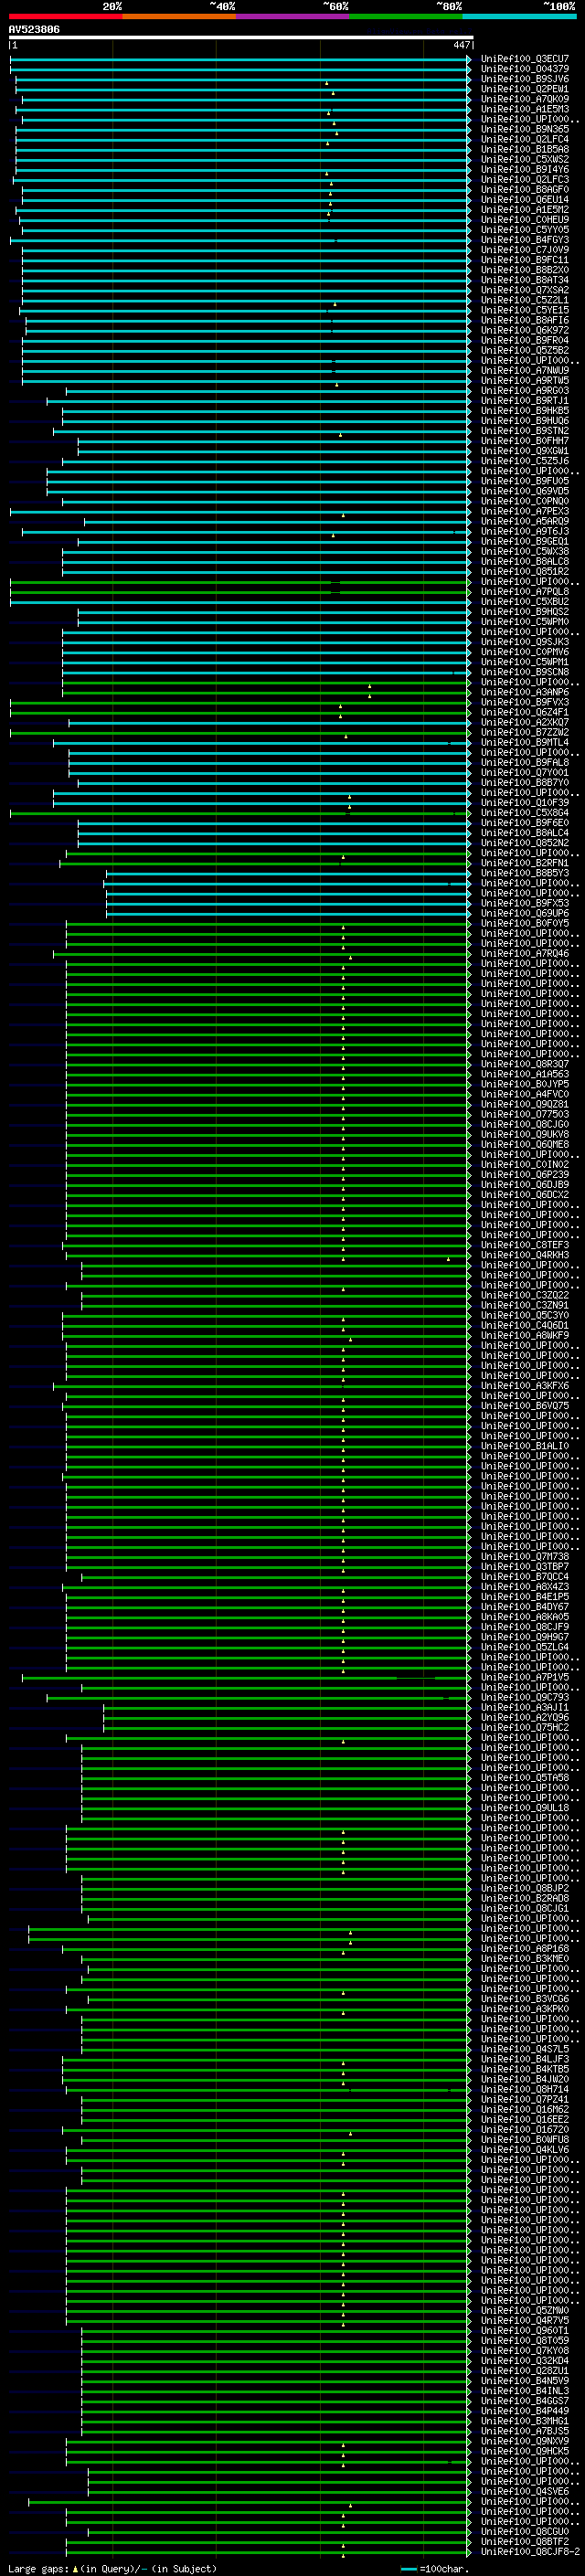Select hit UniRef100_A1E5M3
The image size is (585, 2576).
point(524,109)
